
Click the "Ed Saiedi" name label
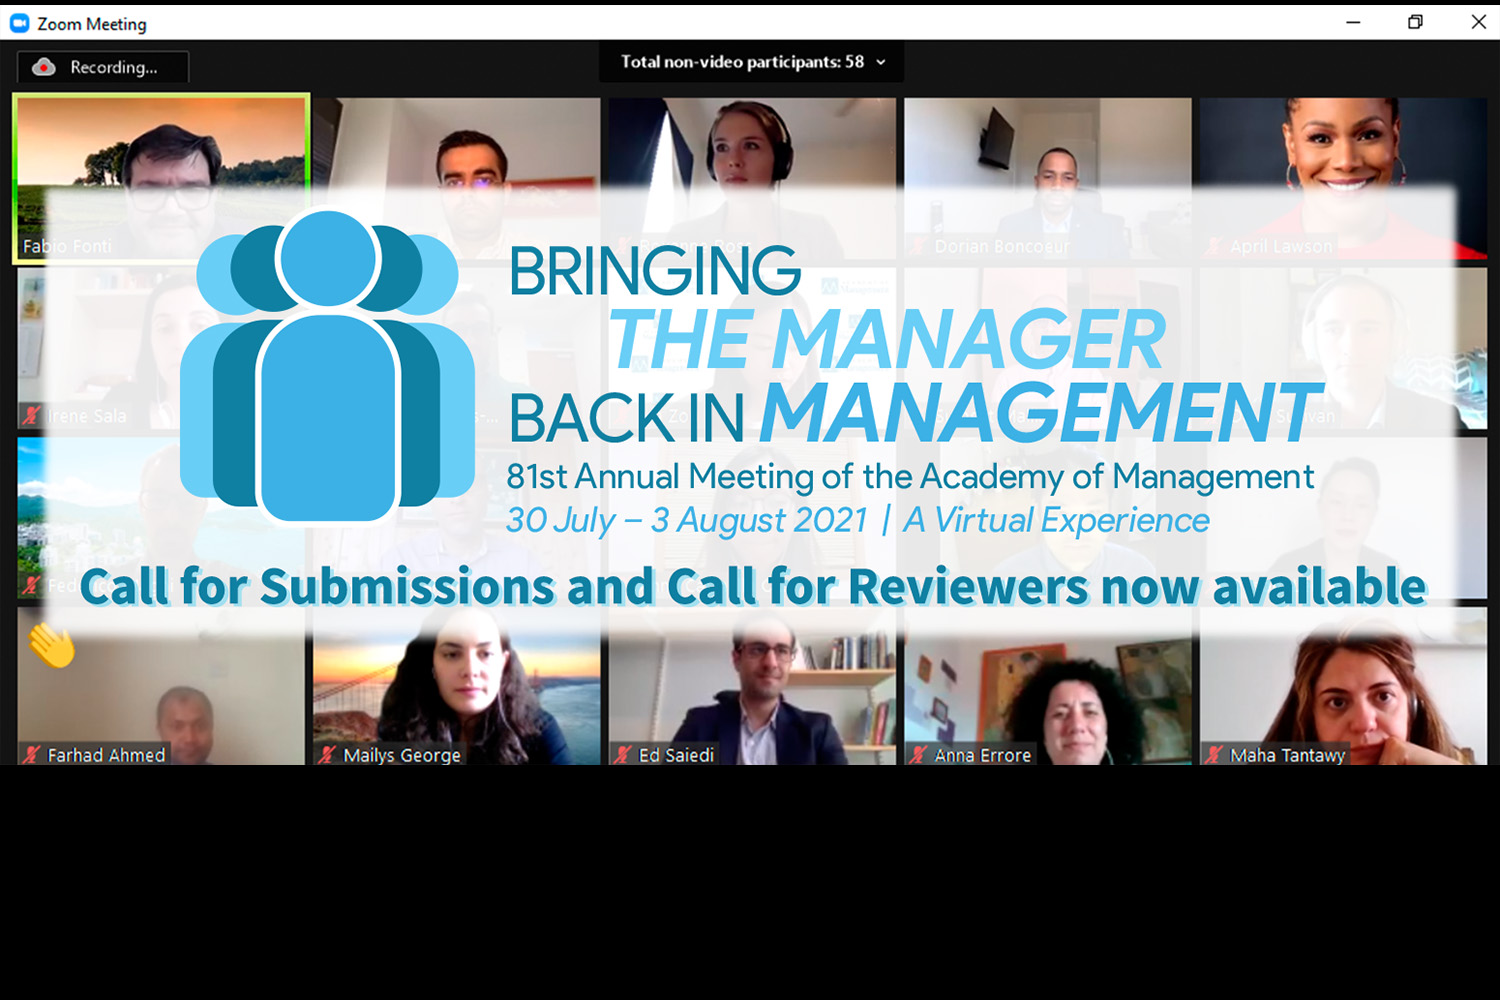coord(676,755)
